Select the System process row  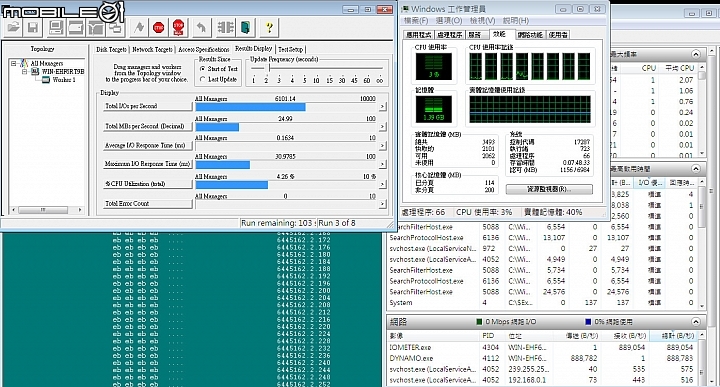tap(542, 303)
